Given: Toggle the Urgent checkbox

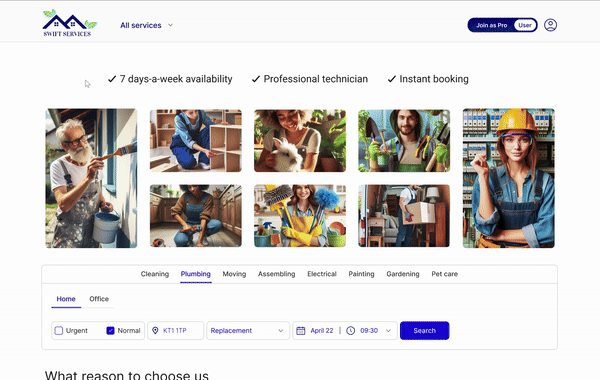Looking at the screenshot, I should 59,331.
